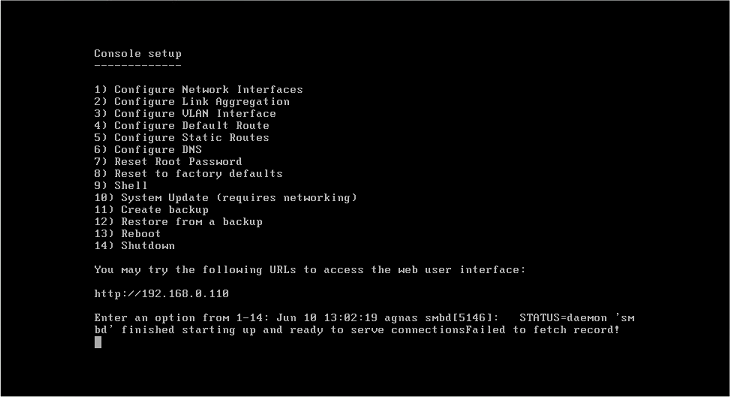Viewport: 730px width, 398px height.
Task: Select Restore from a backup
Action: (178, 222)
